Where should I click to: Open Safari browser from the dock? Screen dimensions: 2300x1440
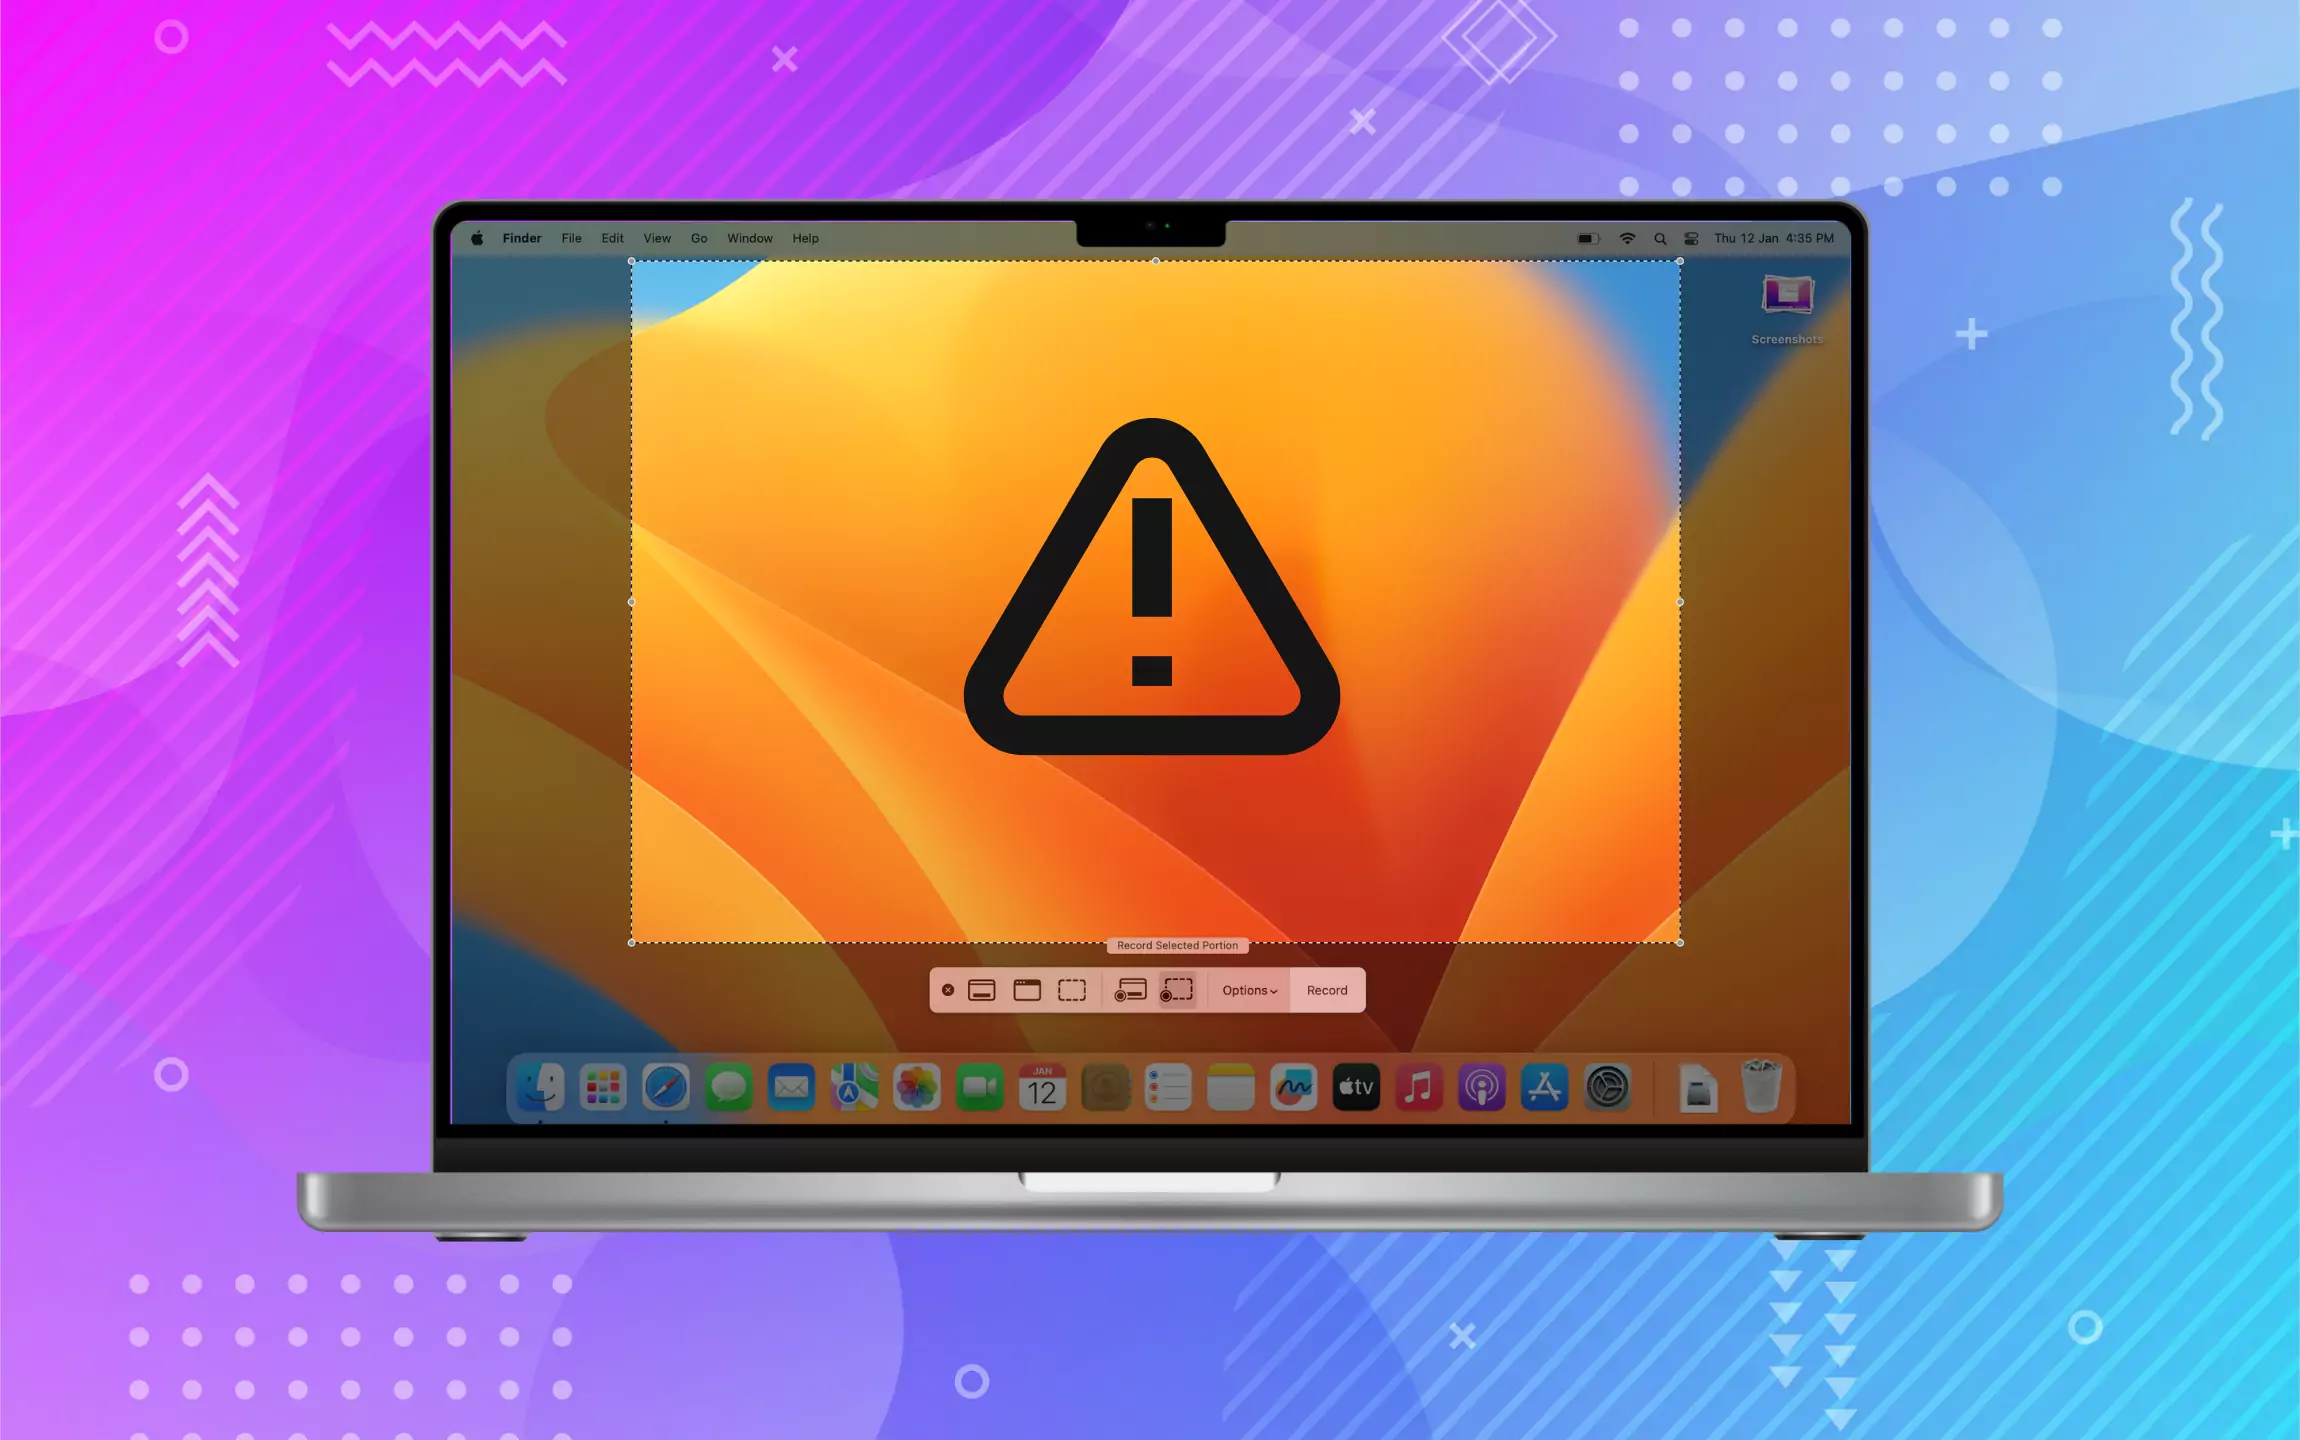pyautogui.click(x=662, y=1088)
